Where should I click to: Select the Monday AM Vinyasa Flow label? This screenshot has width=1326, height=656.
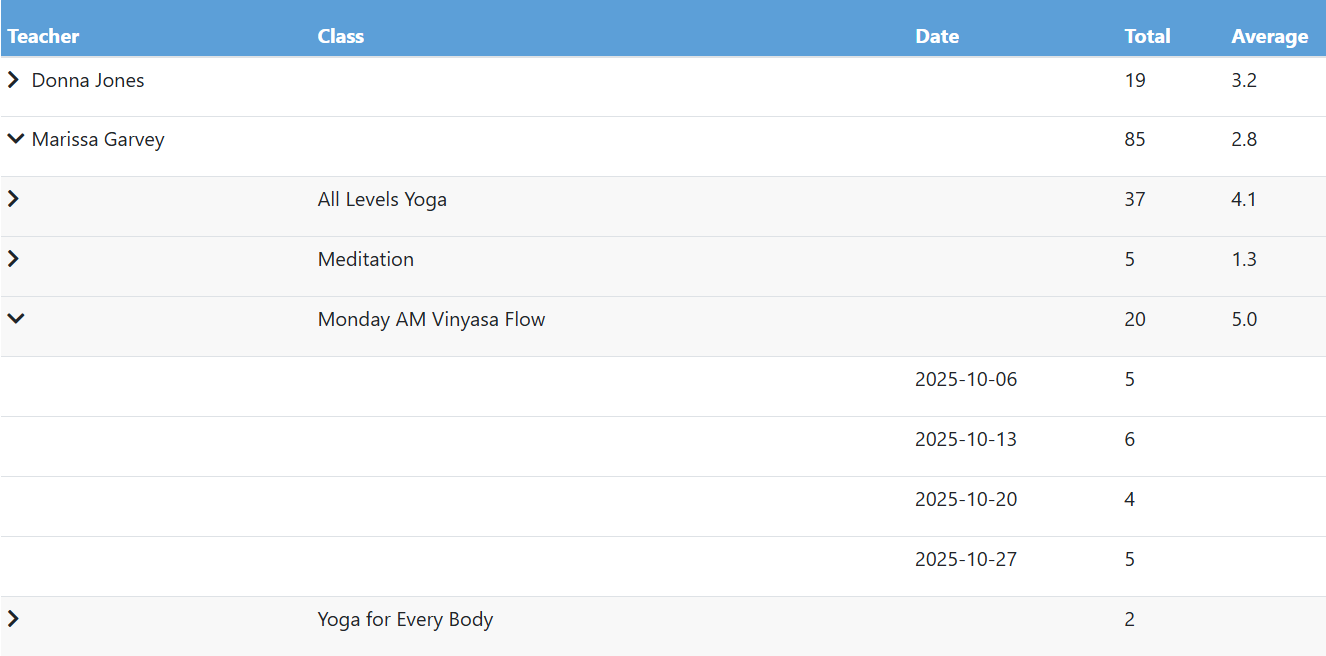click(x=431, y=319)
